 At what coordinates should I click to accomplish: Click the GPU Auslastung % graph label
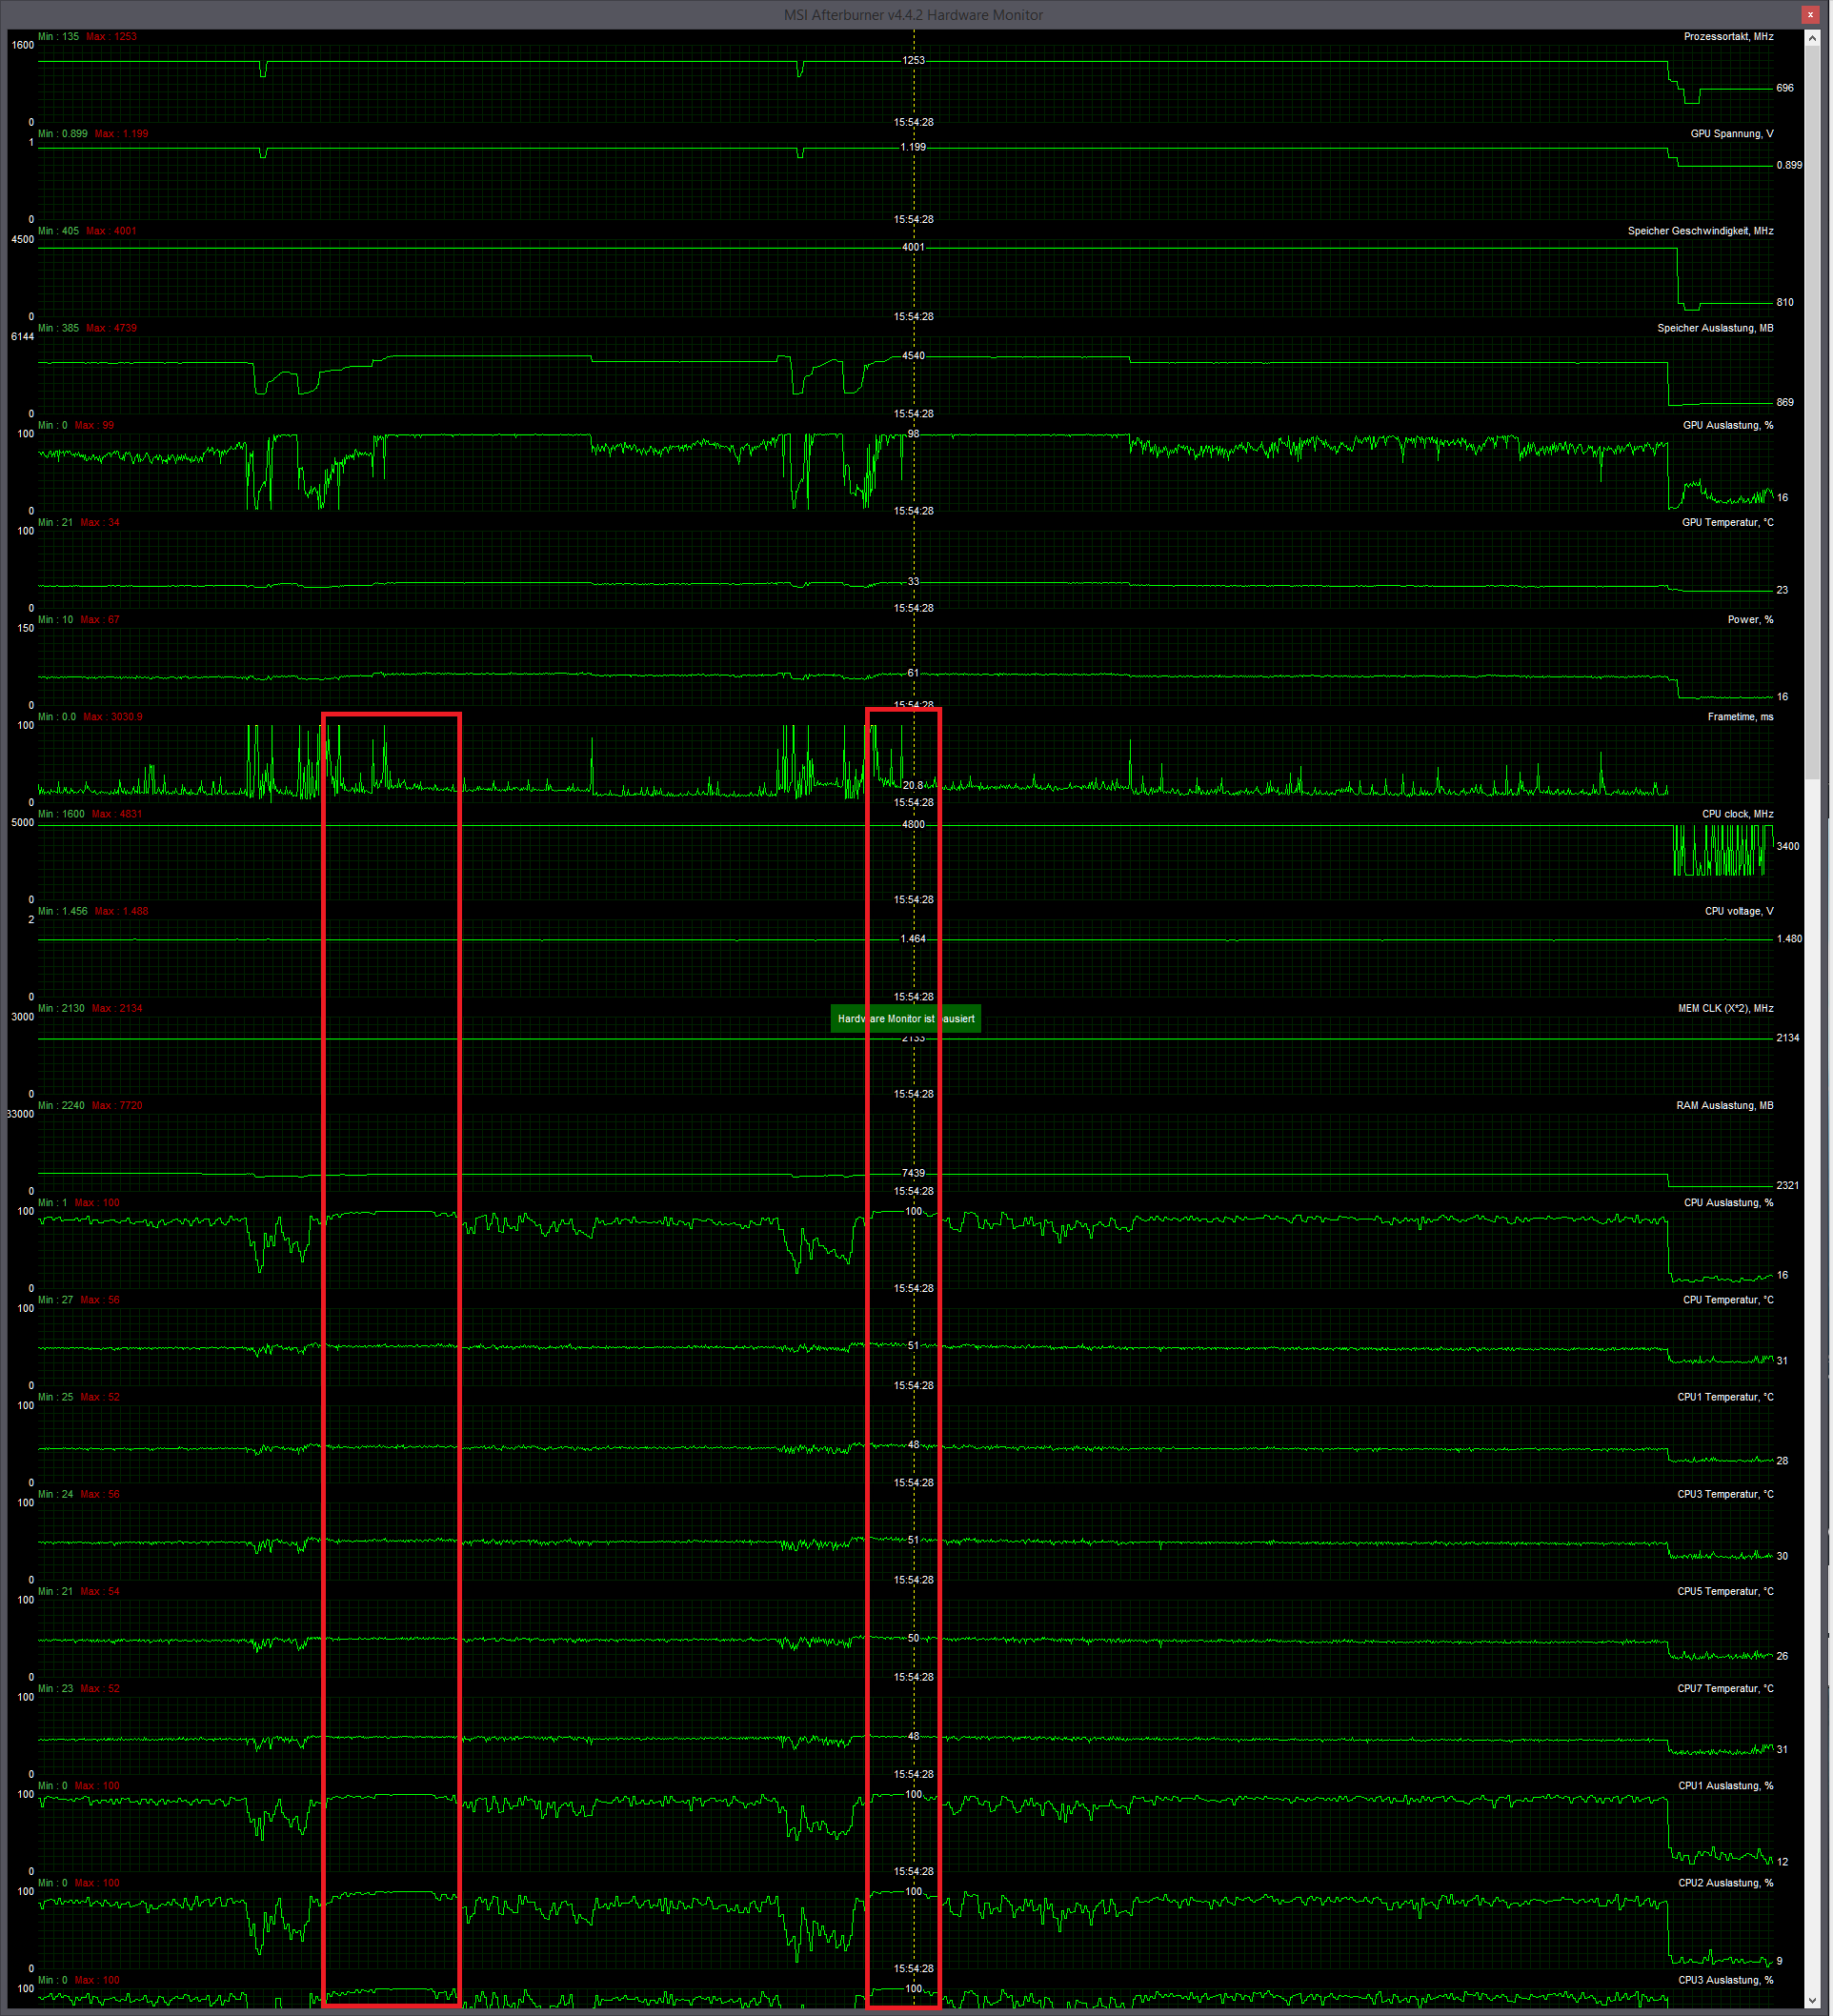[1727, 425]
